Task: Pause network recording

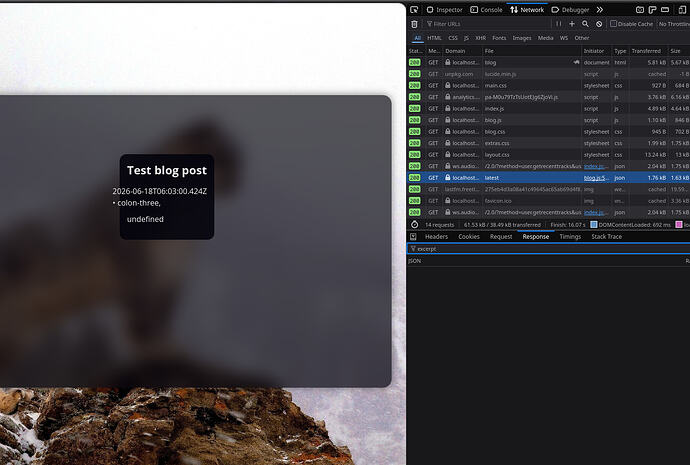Action: [x=558, y=24]
